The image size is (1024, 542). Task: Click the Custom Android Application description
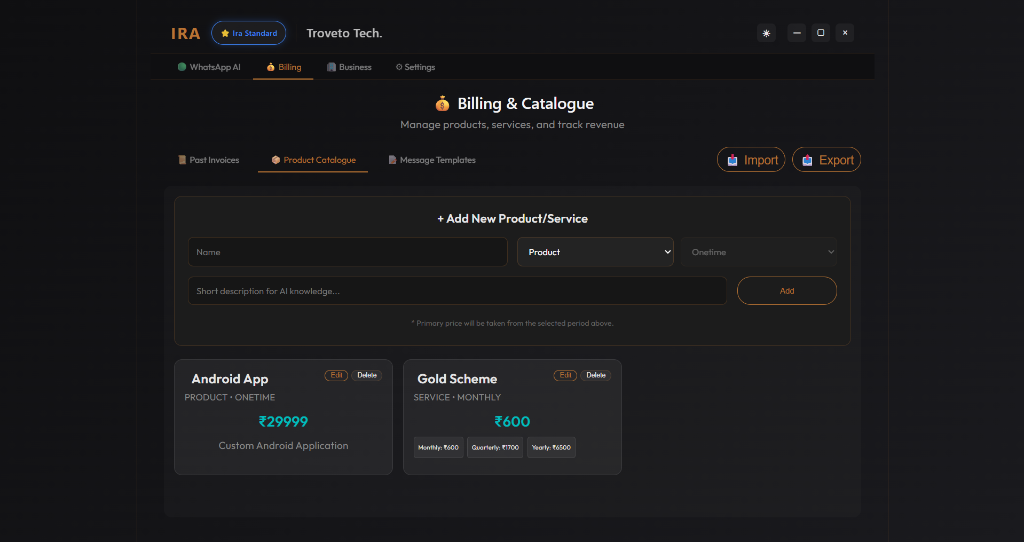[283, 445]
